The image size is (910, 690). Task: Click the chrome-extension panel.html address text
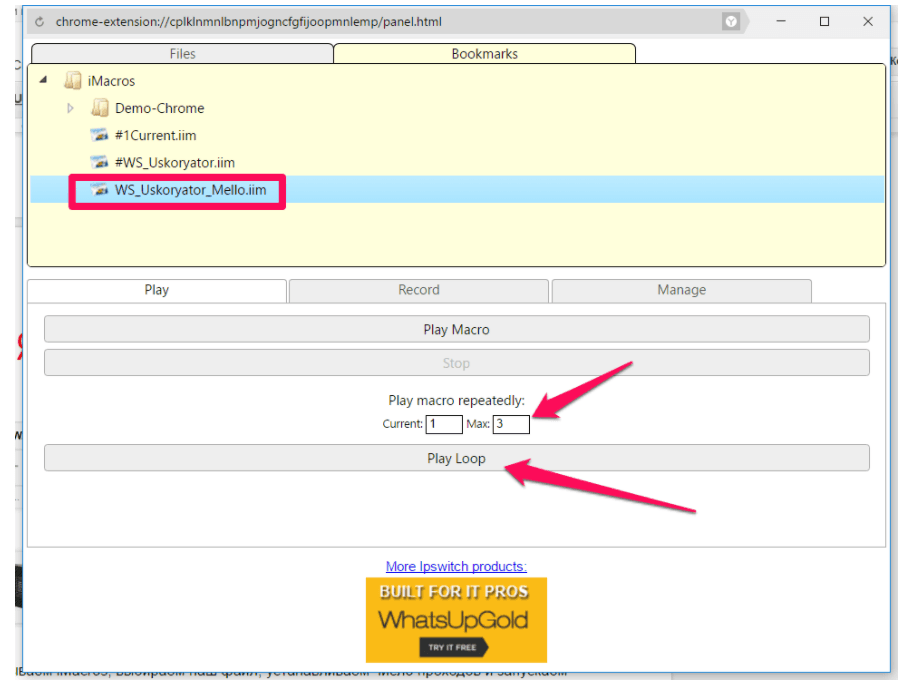point(248,22)
